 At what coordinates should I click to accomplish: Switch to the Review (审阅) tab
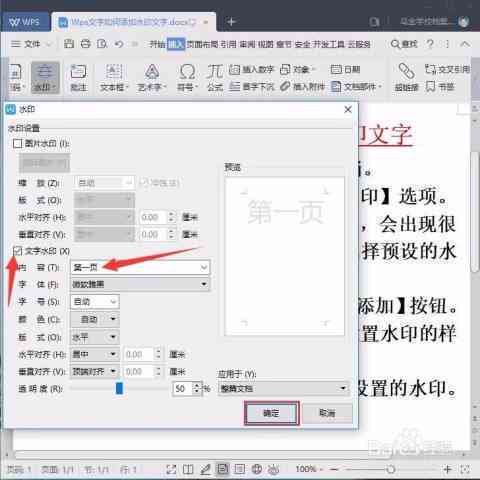pyautogui.click(x=247, y=44)
